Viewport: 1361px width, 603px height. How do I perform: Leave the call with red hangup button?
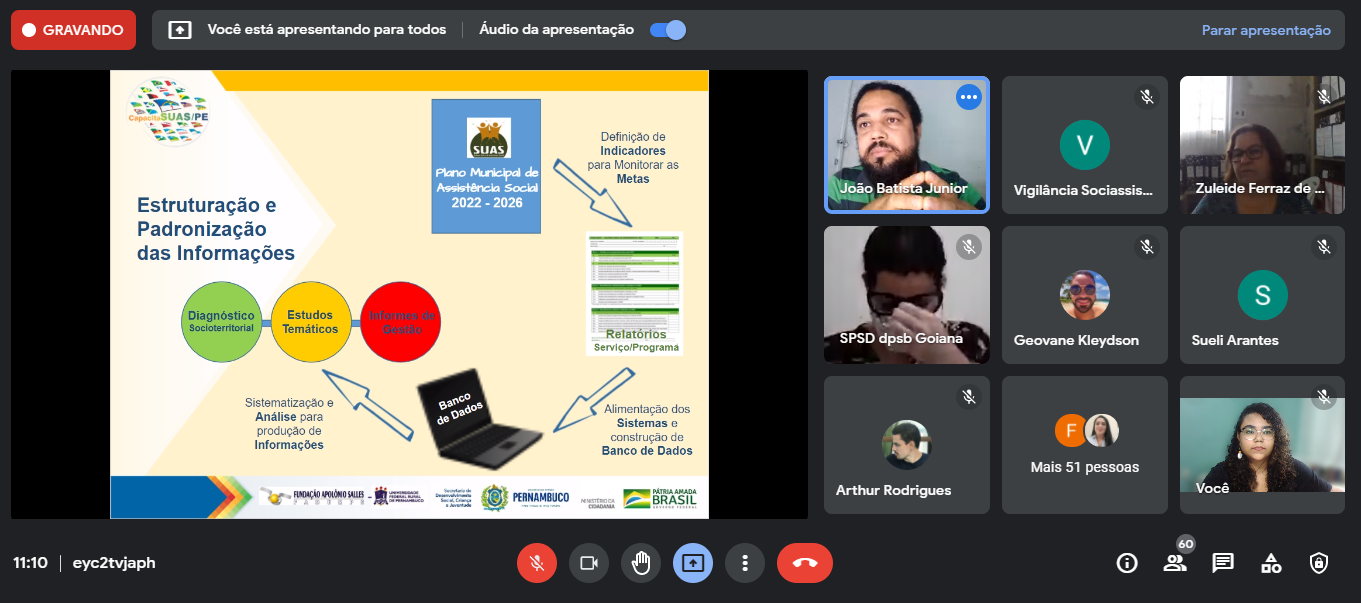804,563
